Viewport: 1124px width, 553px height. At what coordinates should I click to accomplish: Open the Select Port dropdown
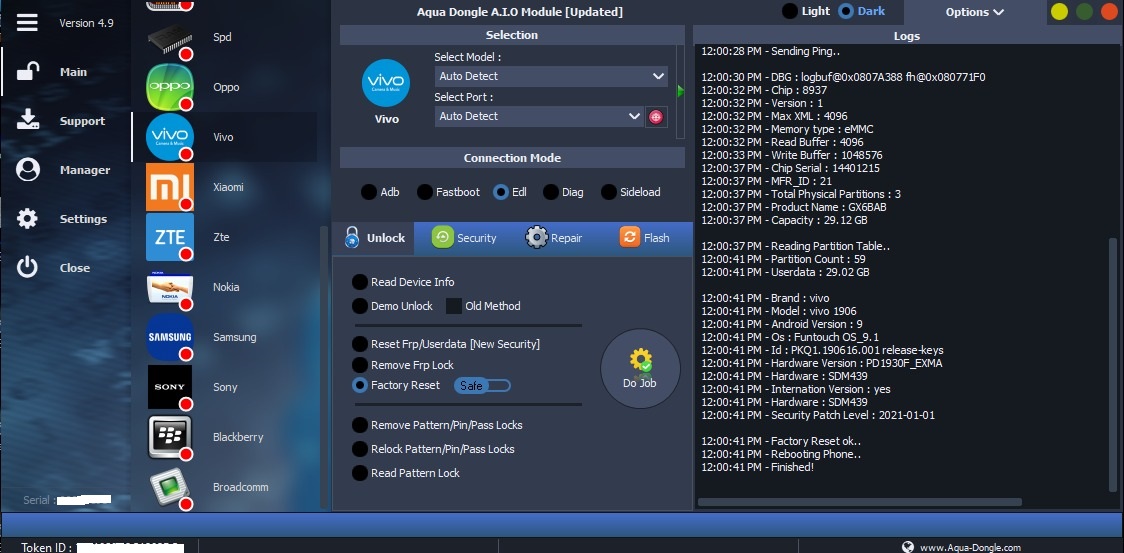pyautogui.click(x=539, y=116)
